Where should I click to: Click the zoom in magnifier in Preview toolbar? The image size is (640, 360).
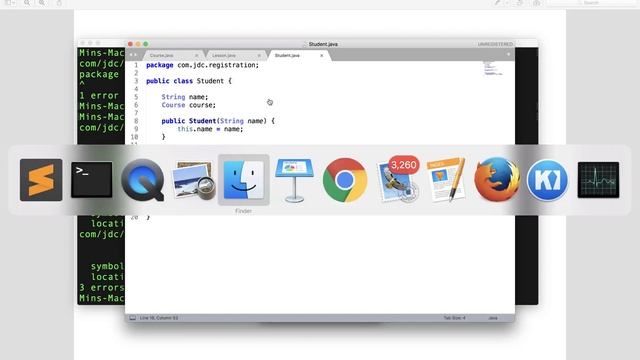[42, 3]
